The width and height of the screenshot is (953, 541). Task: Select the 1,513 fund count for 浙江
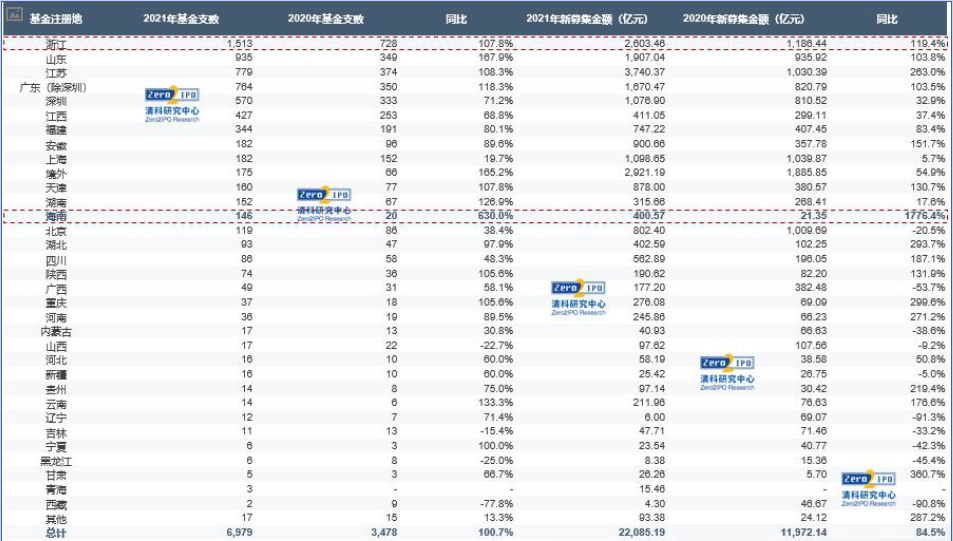239,44
